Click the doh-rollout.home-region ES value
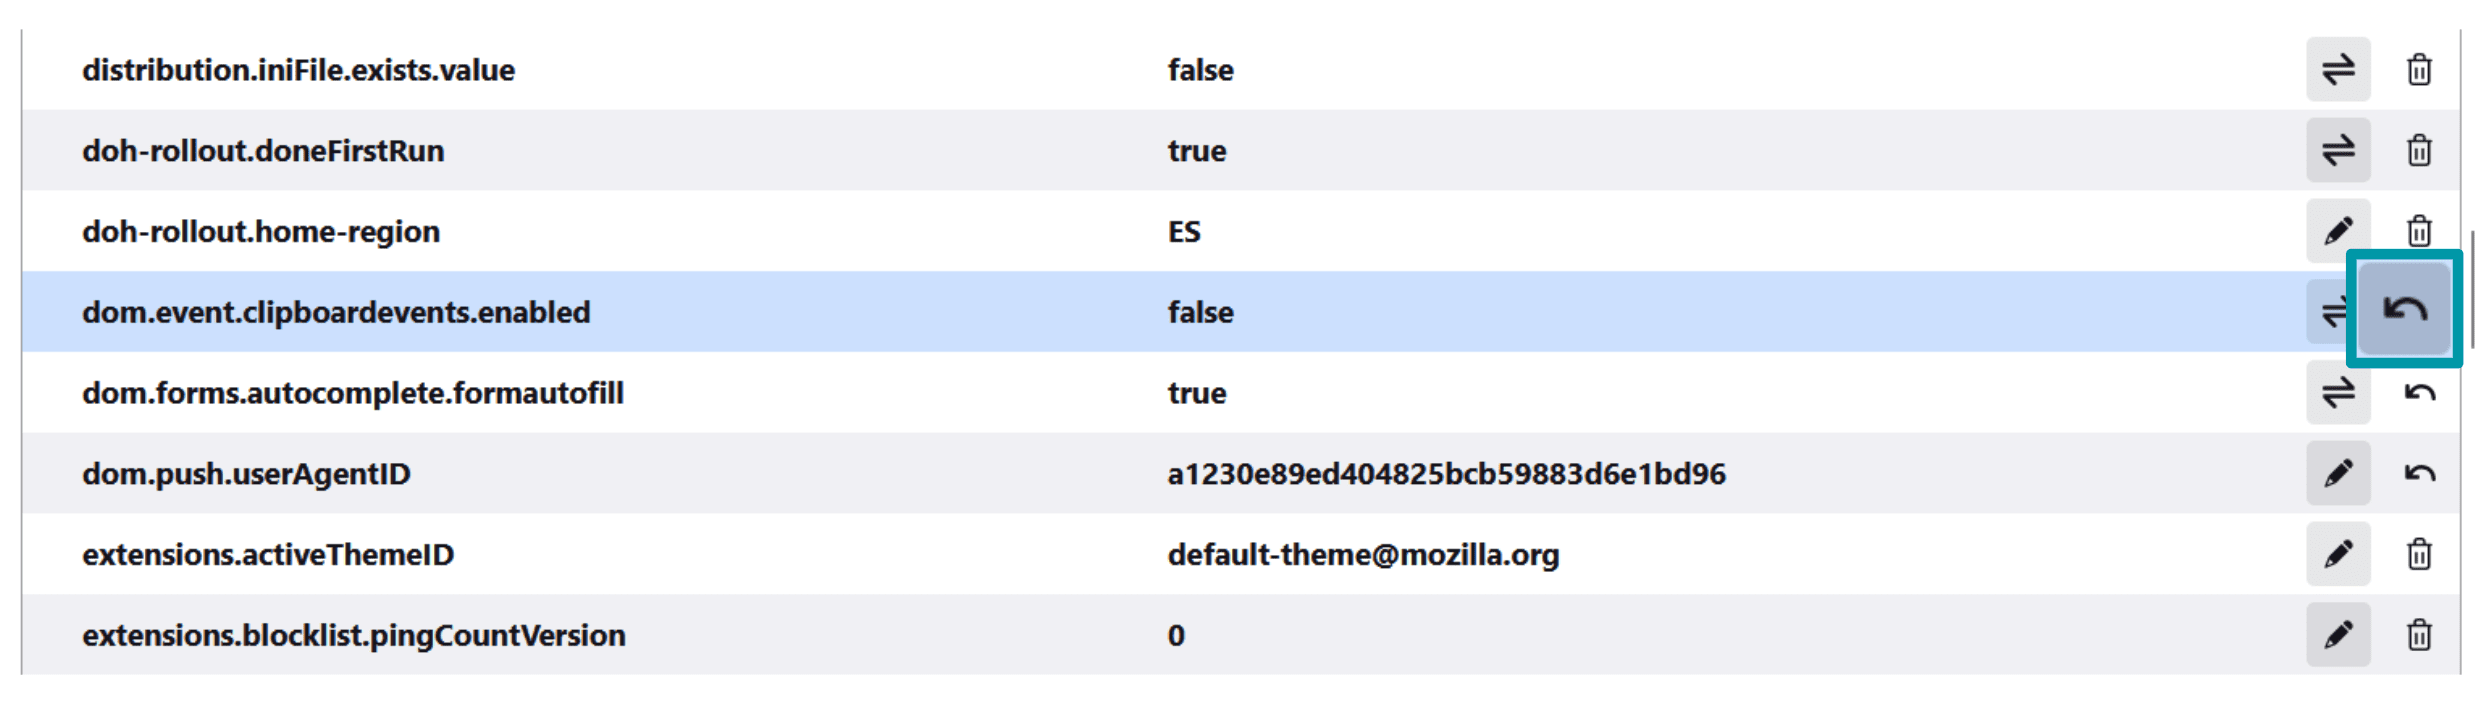The image size is (2492, 714). point(1184,232)
